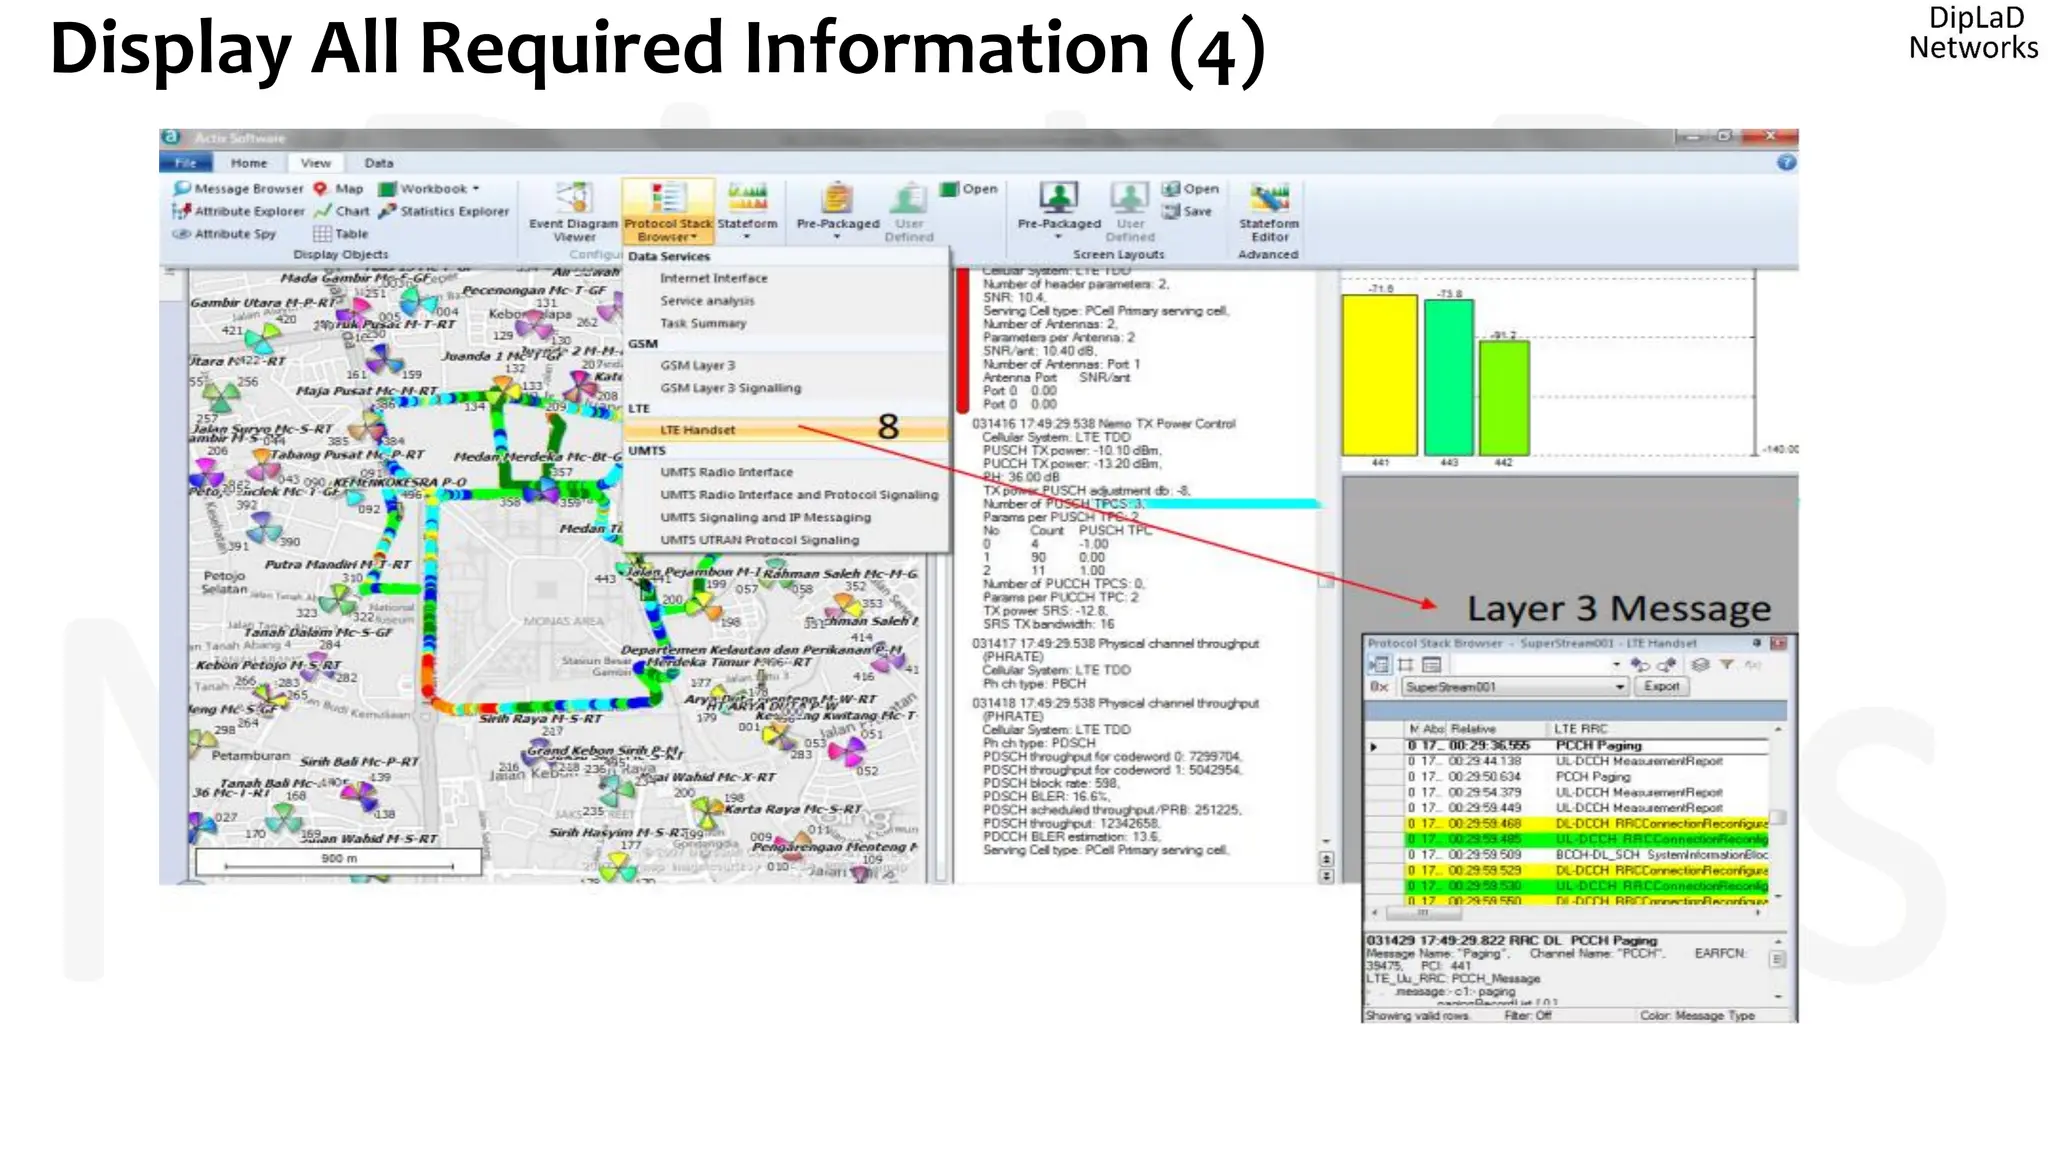Screen dimensions: 2048x1152
Task: Select PCCH Paging row at 00:29:50.634
Action: pos(1587,777)
